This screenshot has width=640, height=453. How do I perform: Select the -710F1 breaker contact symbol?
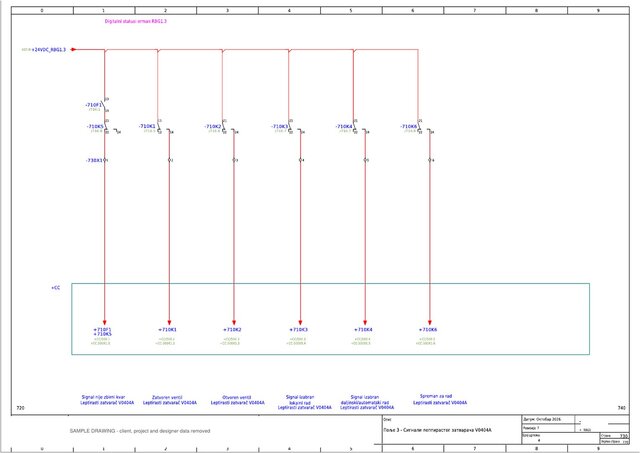(x=105, y=105)
